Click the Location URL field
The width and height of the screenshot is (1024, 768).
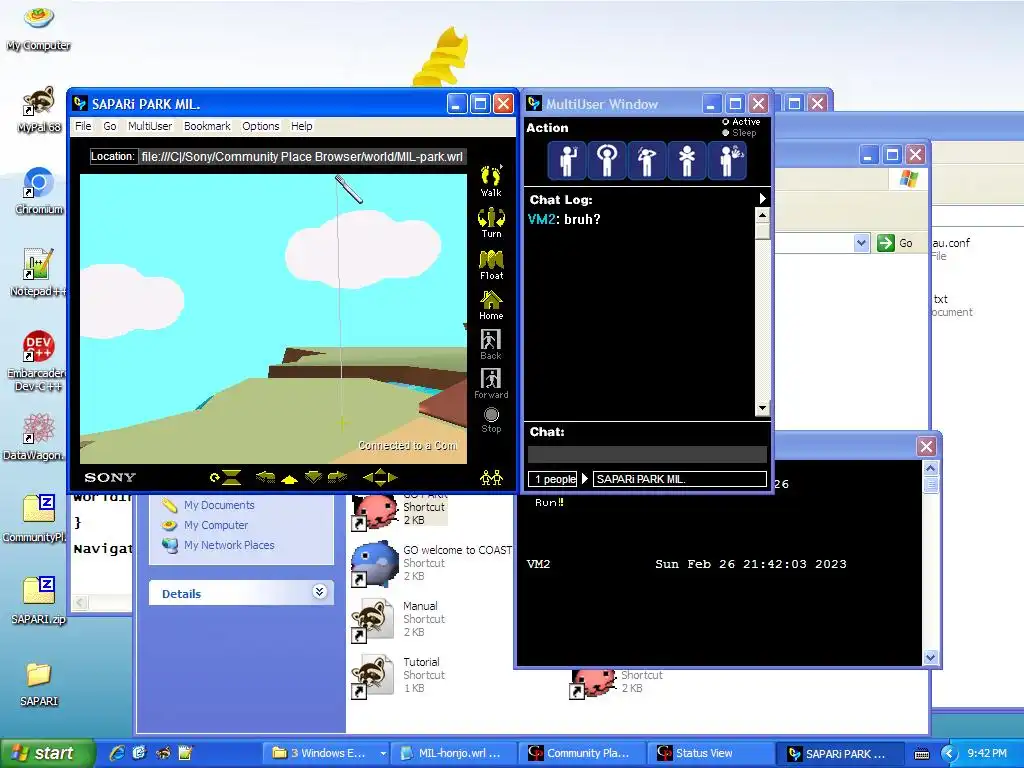(302, 157)
